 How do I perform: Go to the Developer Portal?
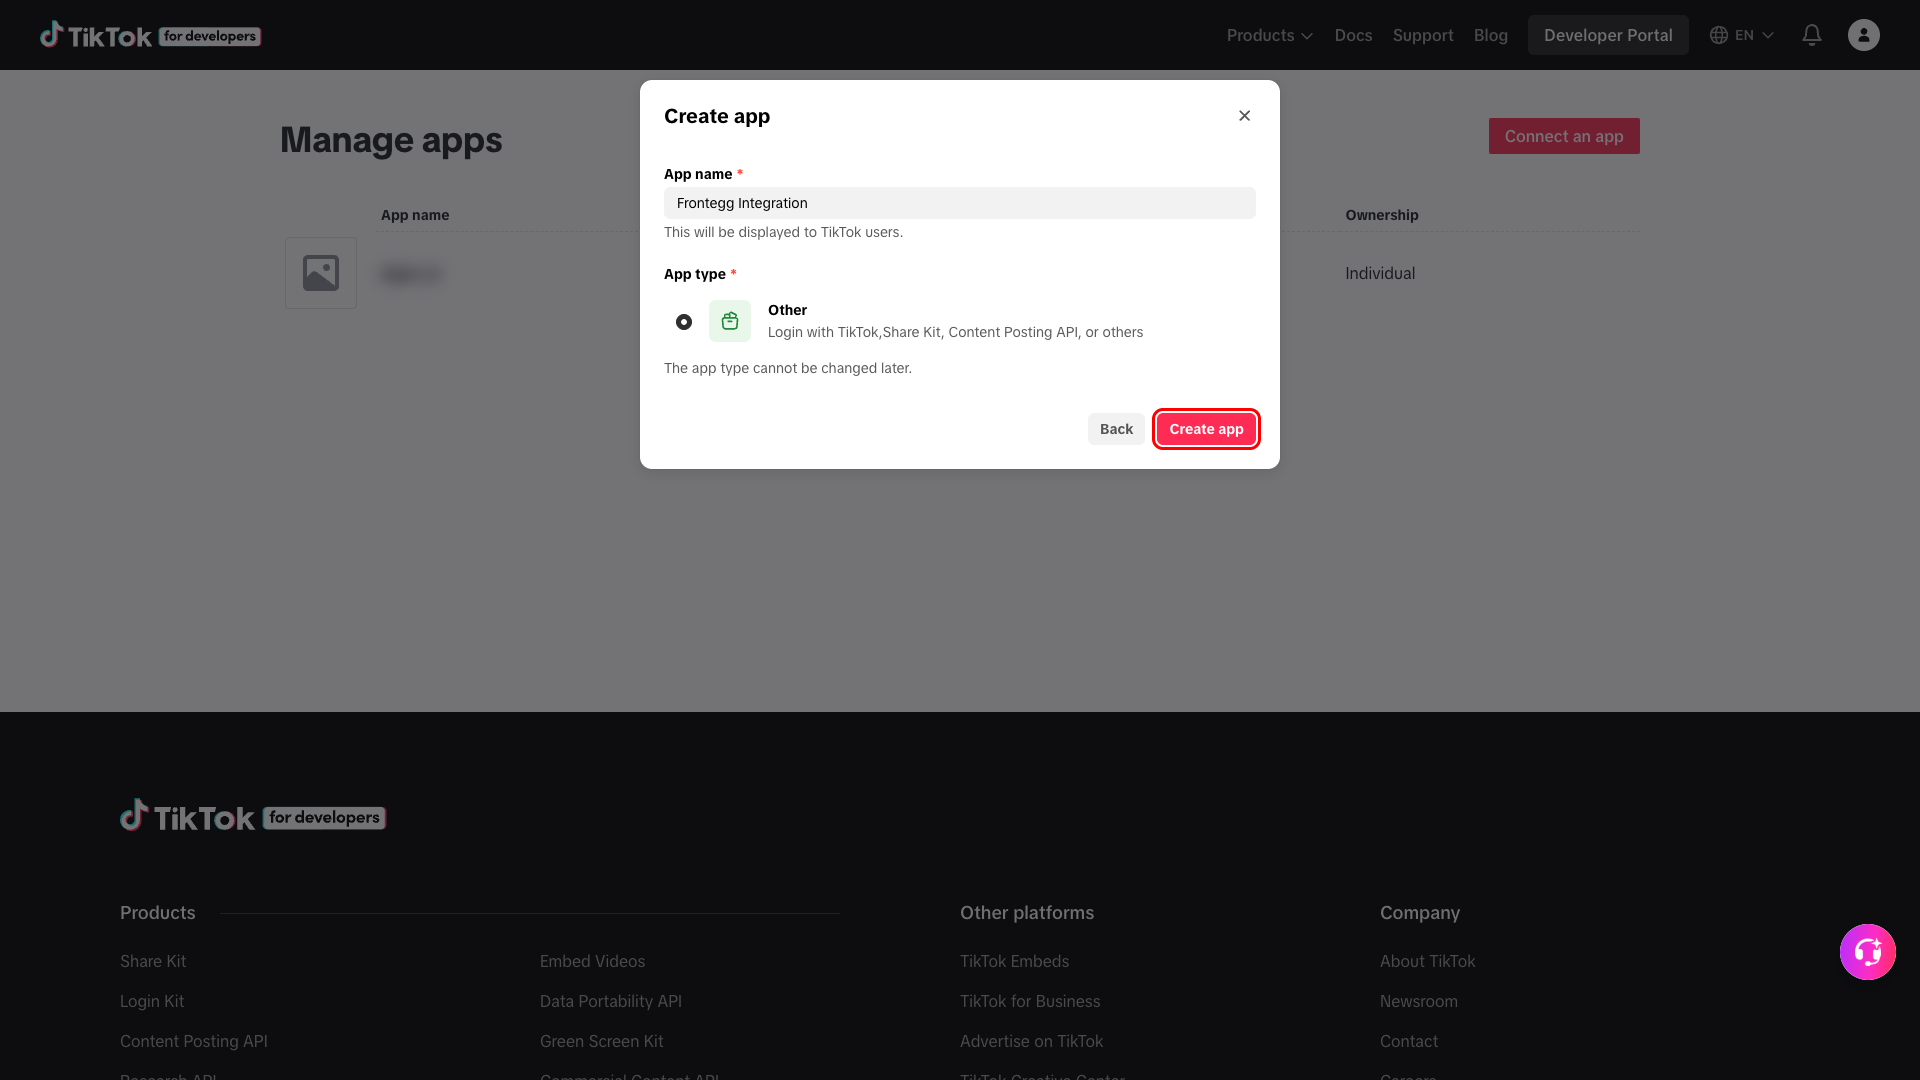(x=1607, y=35)
